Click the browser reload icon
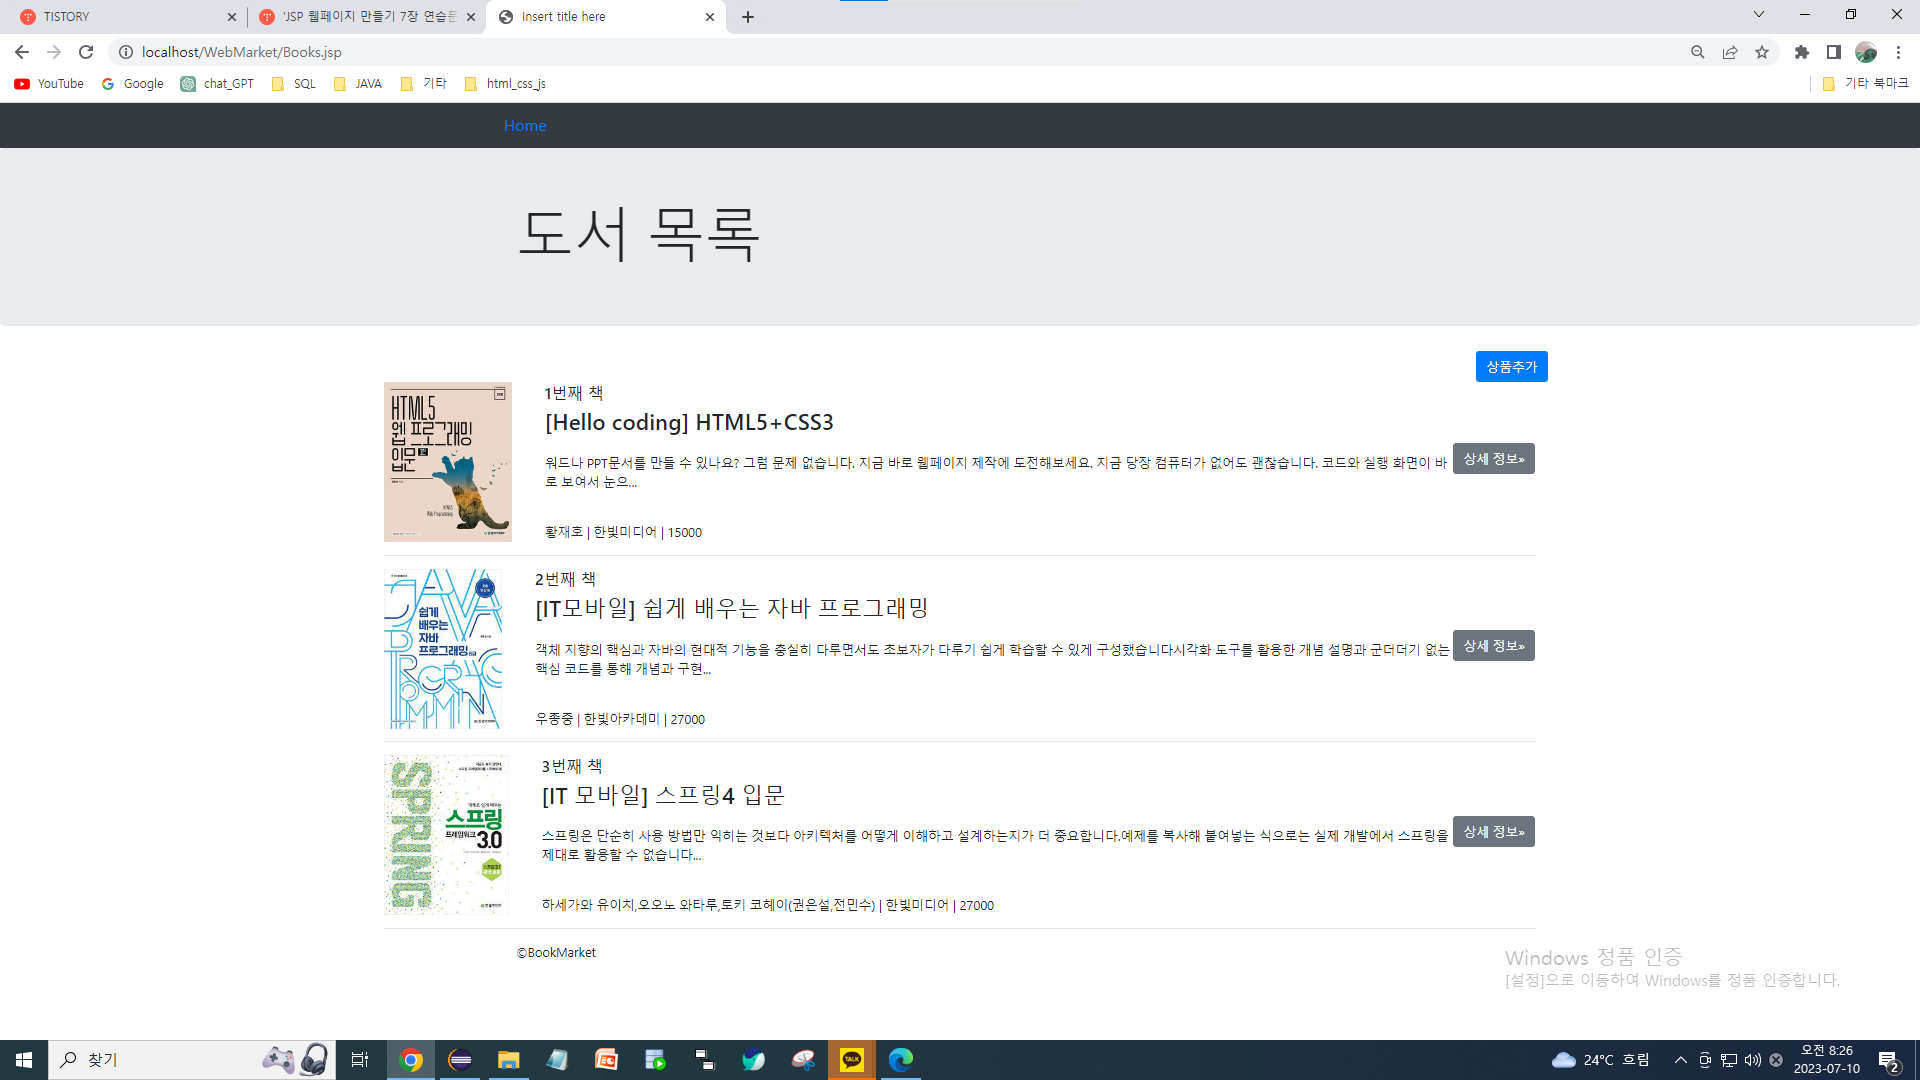The height and width of the screenshot is (1080, 1920). coord(86,52)
